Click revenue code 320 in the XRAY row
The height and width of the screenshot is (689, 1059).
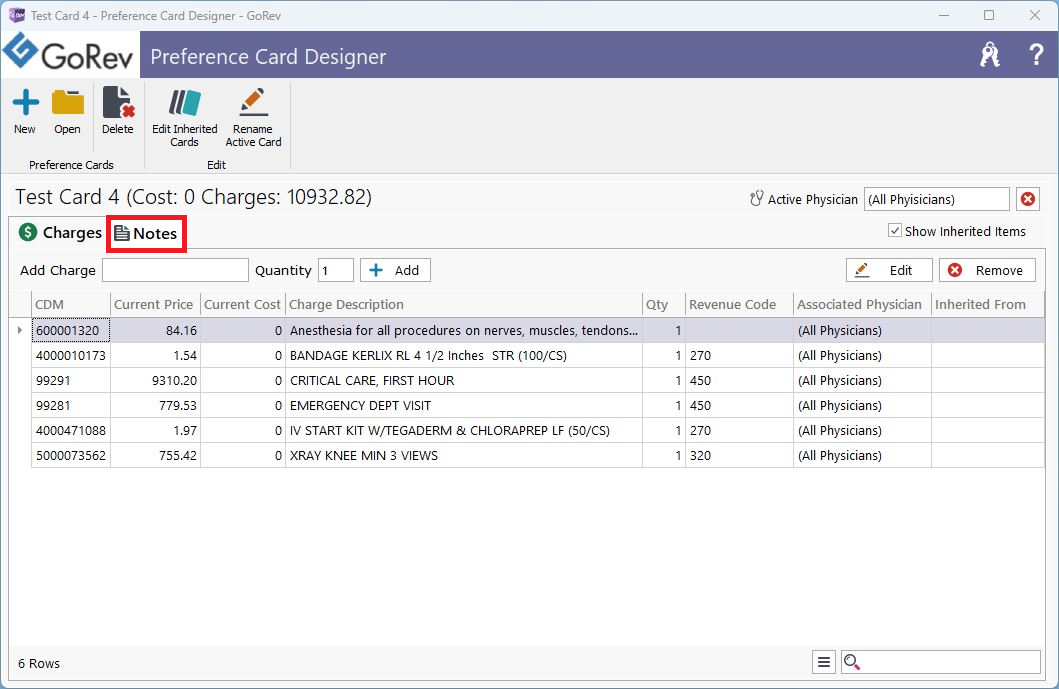click(700, 455)
